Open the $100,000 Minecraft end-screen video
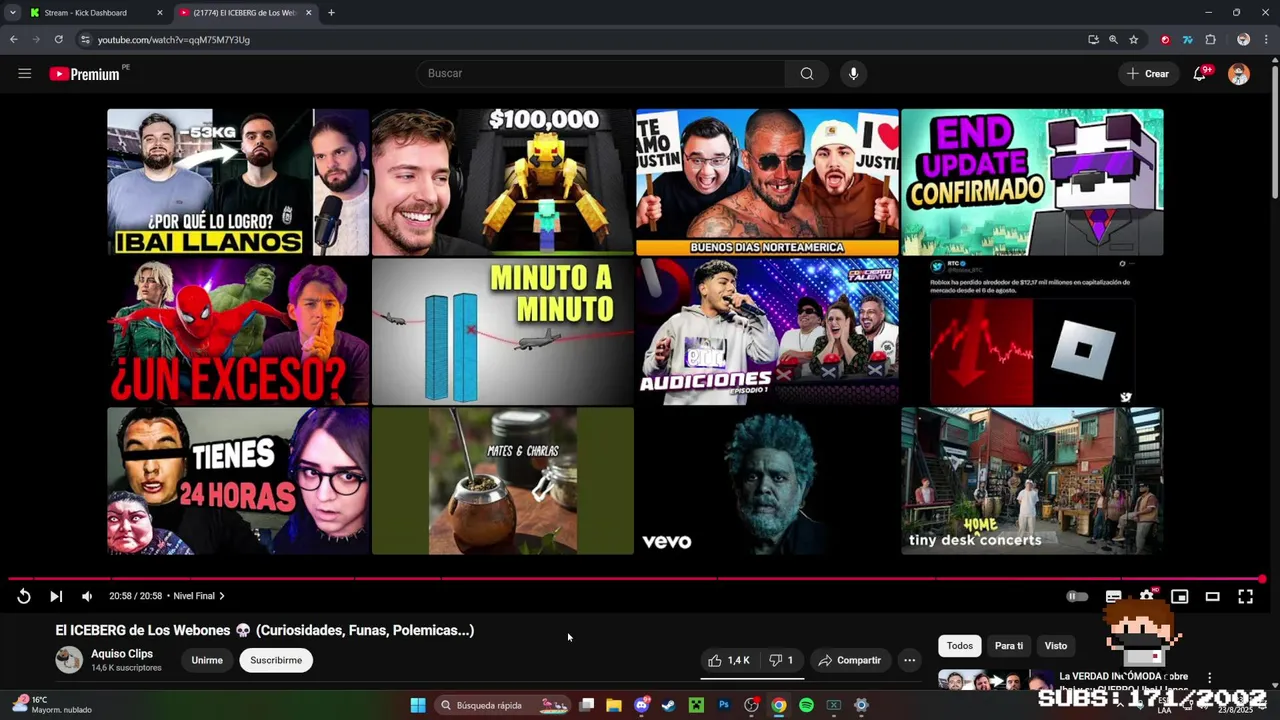Image resolution: width=1280 pixels, height=720 pixels. (x=503, y=182)
